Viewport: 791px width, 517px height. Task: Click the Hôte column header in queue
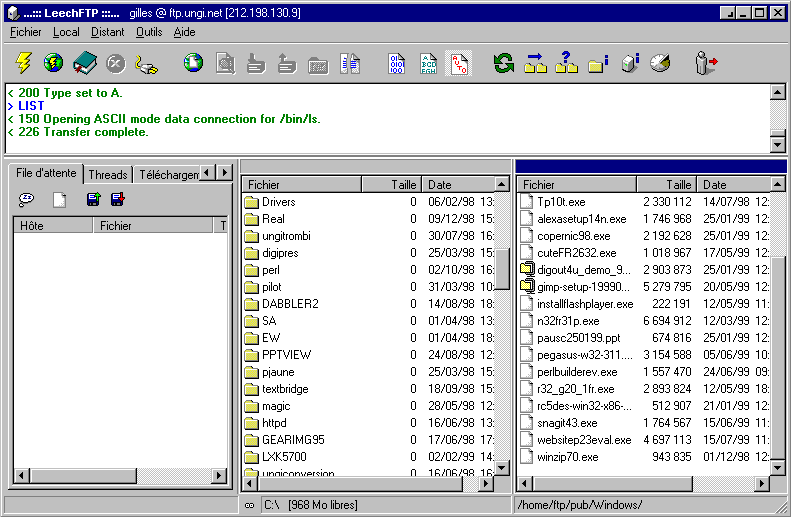click(53, 225)
